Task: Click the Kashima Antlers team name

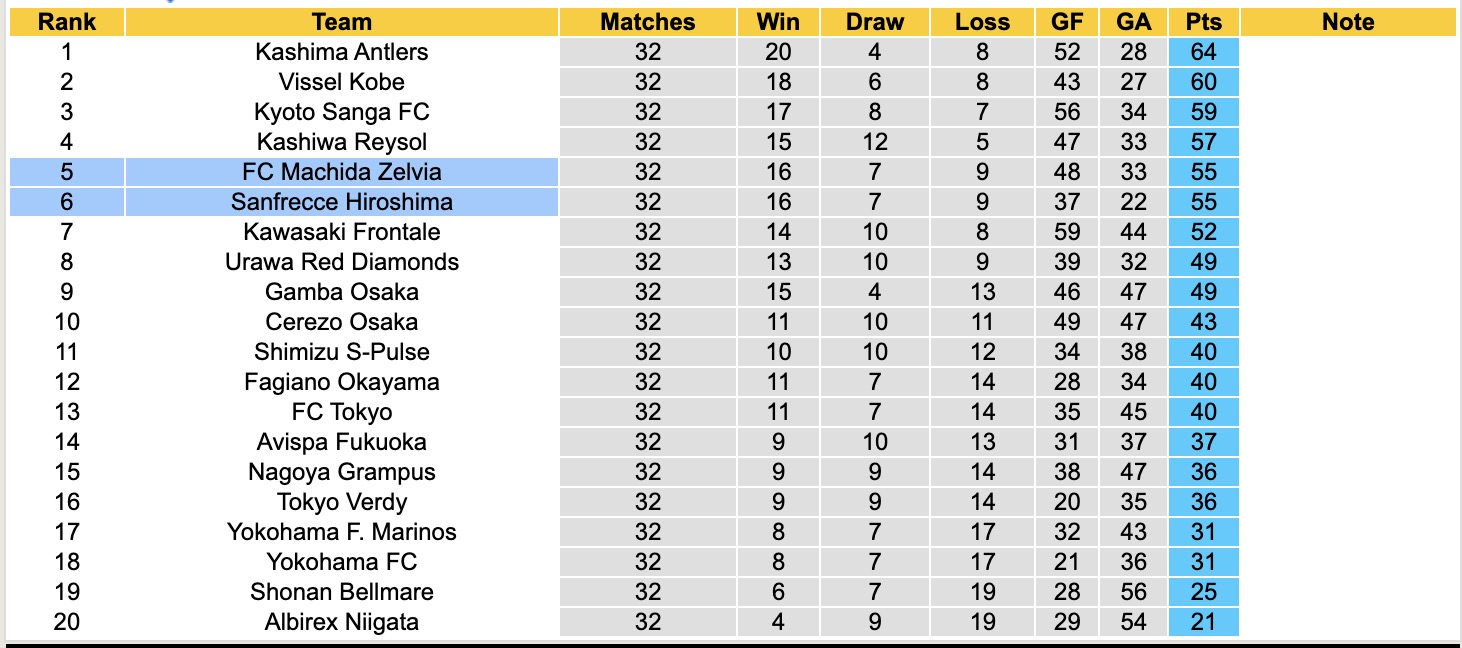Action: coord(342,52)
